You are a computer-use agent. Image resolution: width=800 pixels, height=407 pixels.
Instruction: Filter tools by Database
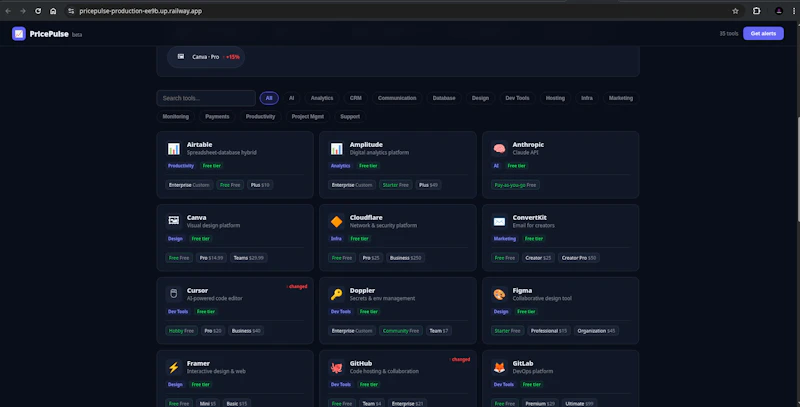(444, 98)
